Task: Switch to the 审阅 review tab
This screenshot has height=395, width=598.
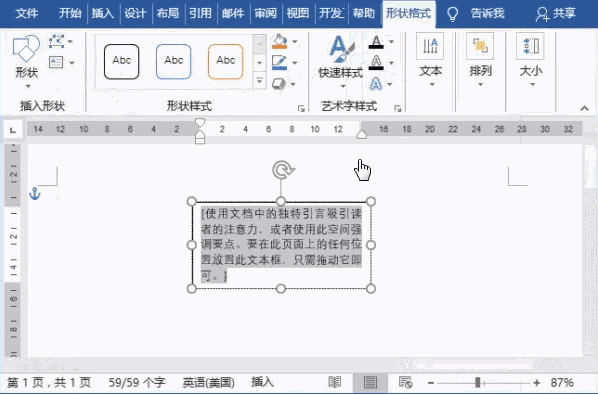Action: point(265,14)
